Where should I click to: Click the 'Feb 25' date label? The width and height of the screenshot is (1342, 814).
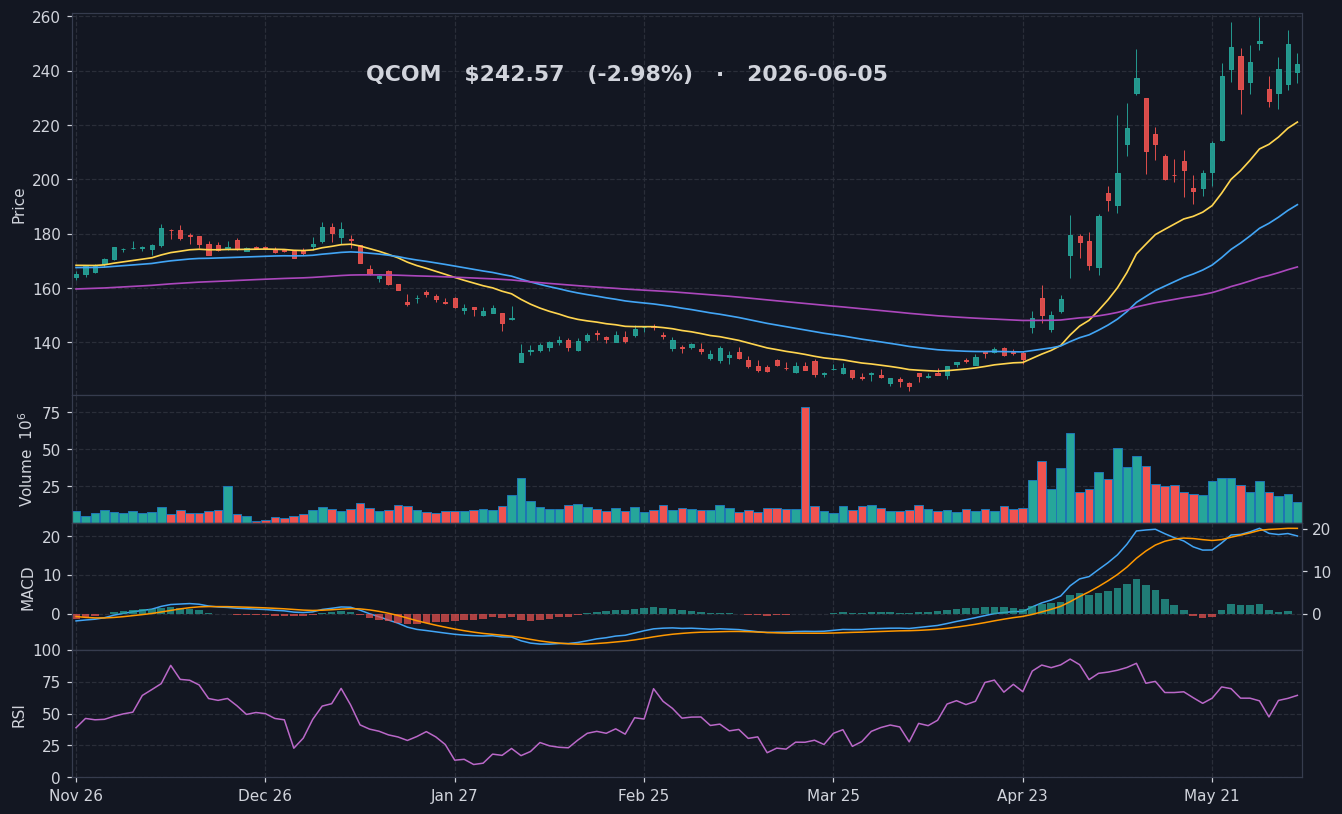[x=643, y=796]
